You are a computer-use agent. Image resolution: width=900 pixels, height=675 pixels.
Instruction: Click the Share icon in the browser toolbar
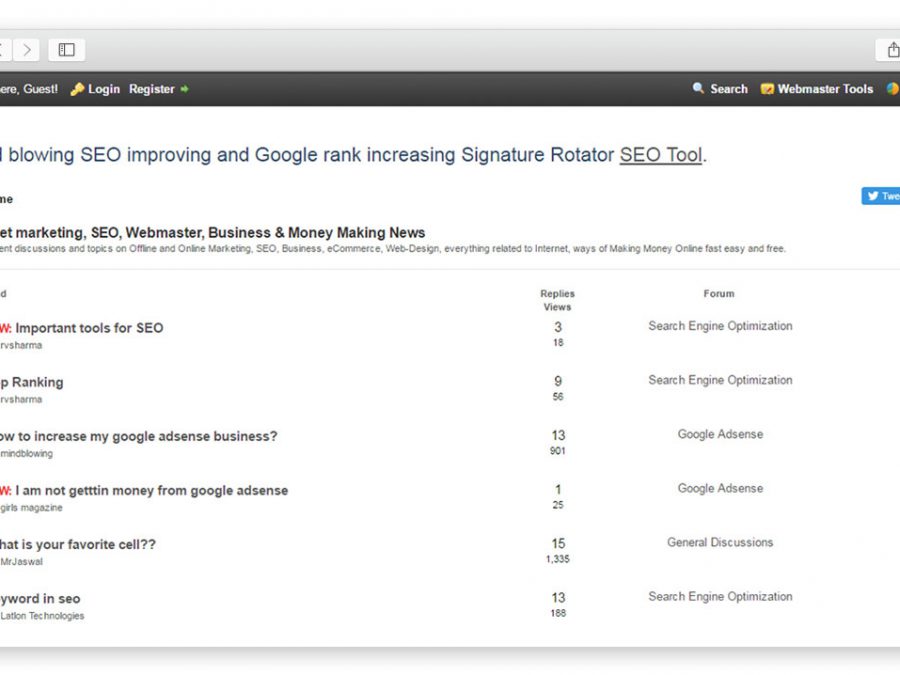pyautogui.click(x=890, y=50)
